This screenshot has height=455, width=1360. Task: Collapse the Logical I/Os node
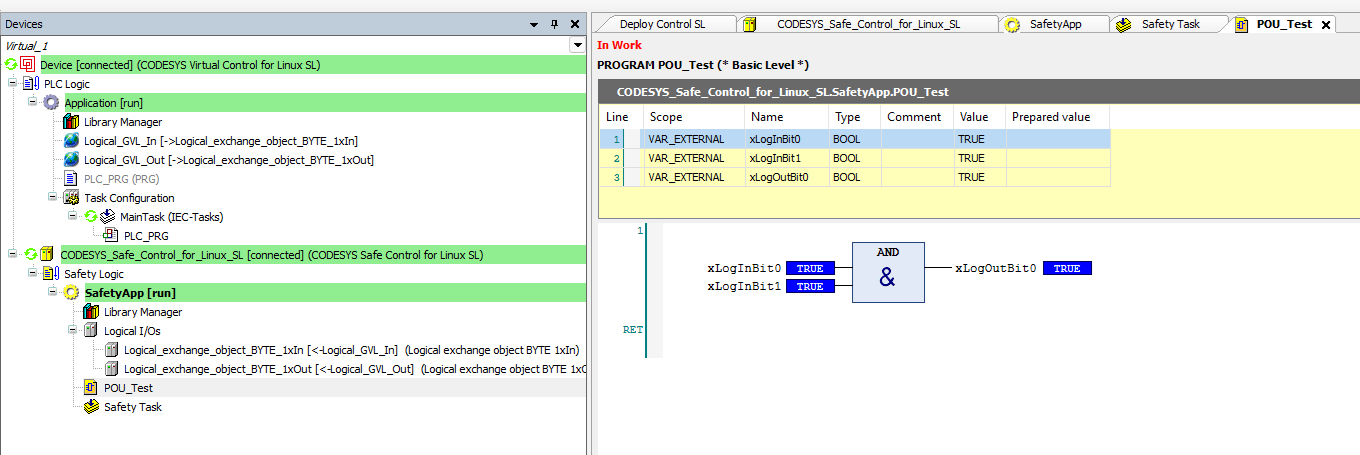tap(73, 331)
